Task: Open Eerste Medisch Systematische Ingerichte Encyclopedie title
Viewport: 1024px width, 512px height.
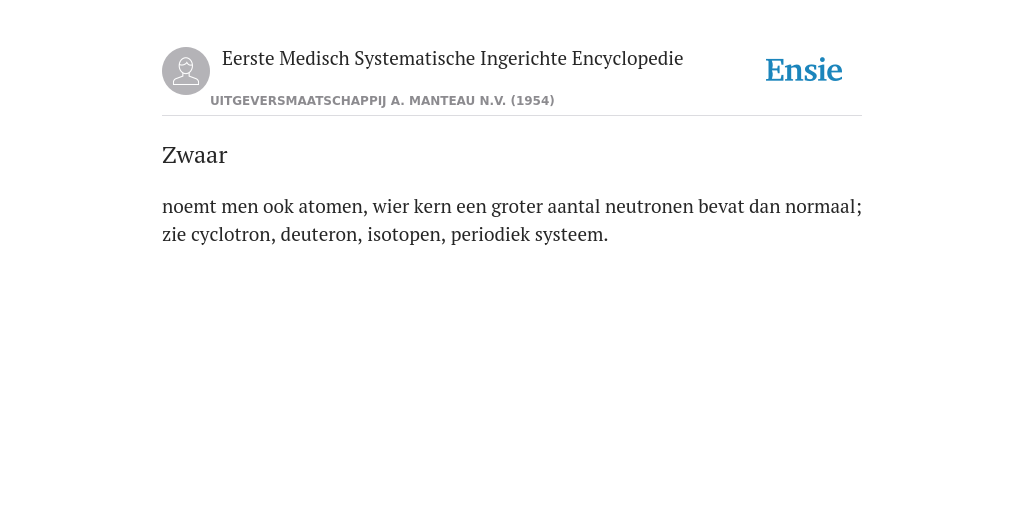Action: 453,59
